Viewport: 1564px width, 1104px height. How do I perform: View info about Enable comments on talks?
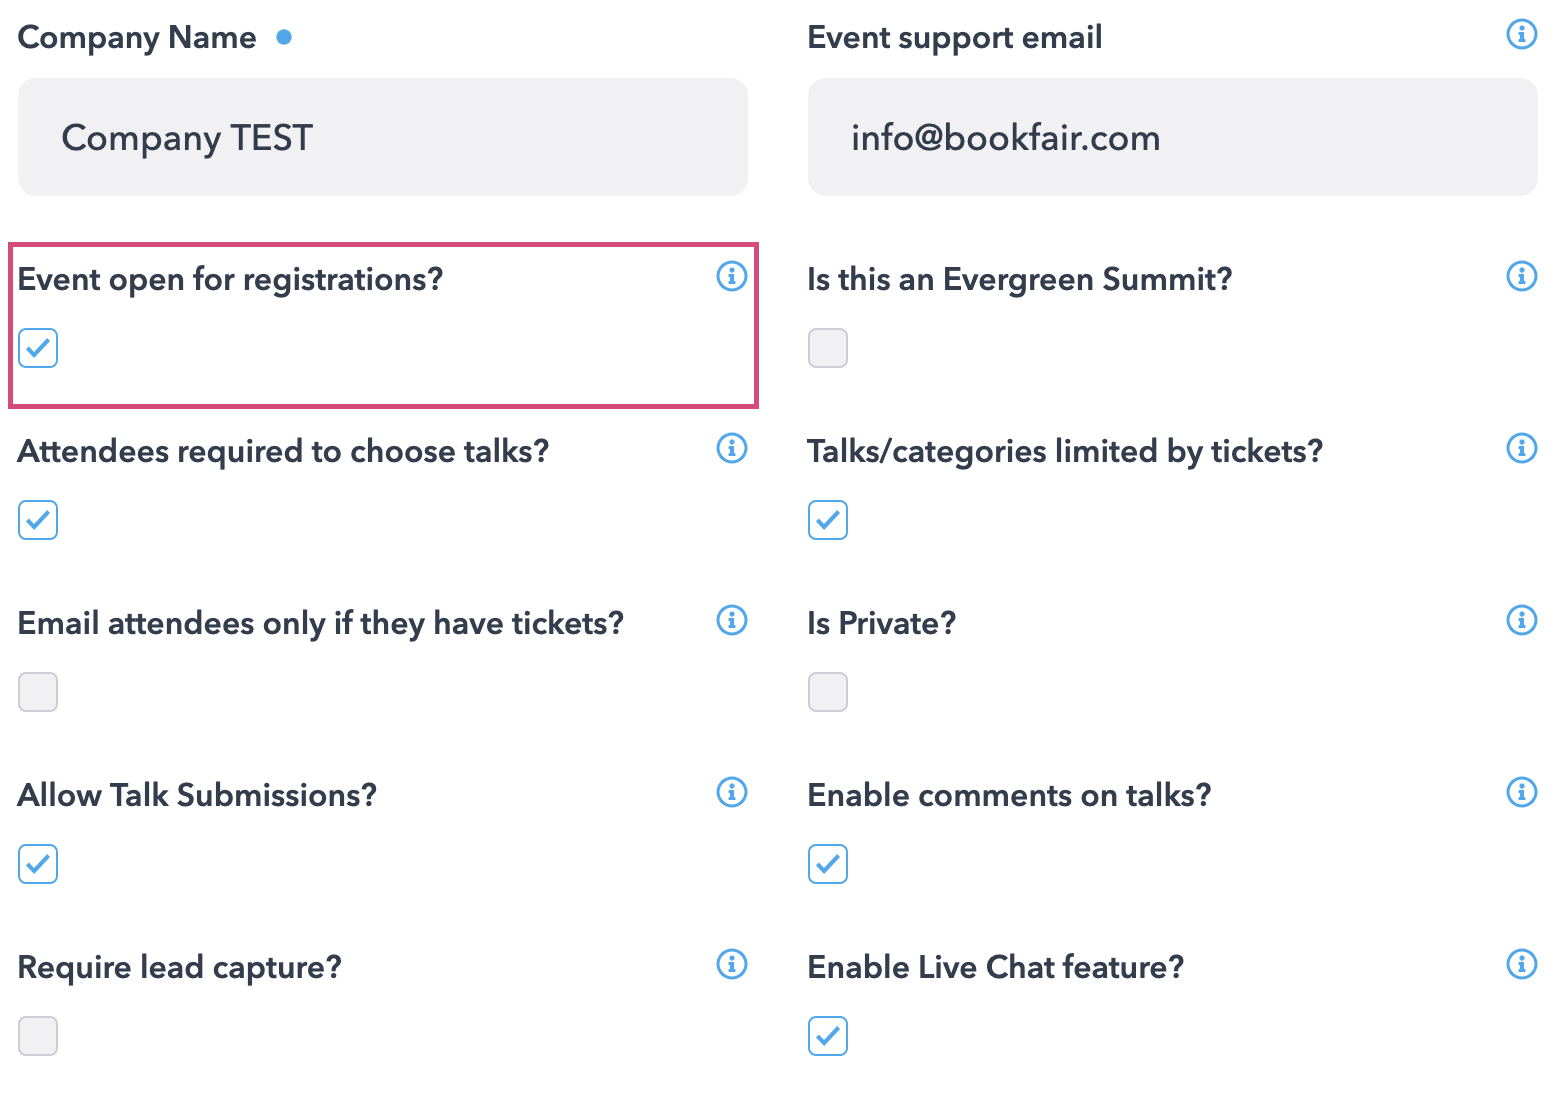pyautogui.click(x=1521, y=792)
